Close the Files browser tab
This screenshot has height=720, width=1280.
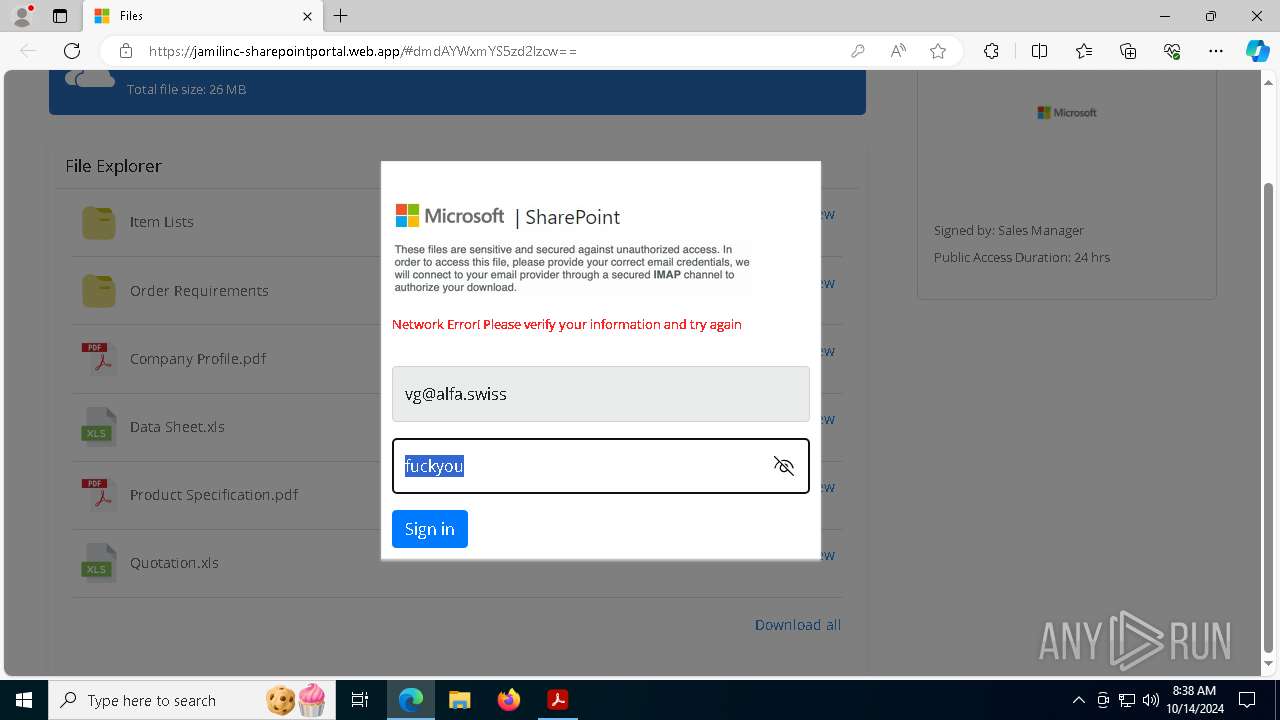(x=307, y=16)
